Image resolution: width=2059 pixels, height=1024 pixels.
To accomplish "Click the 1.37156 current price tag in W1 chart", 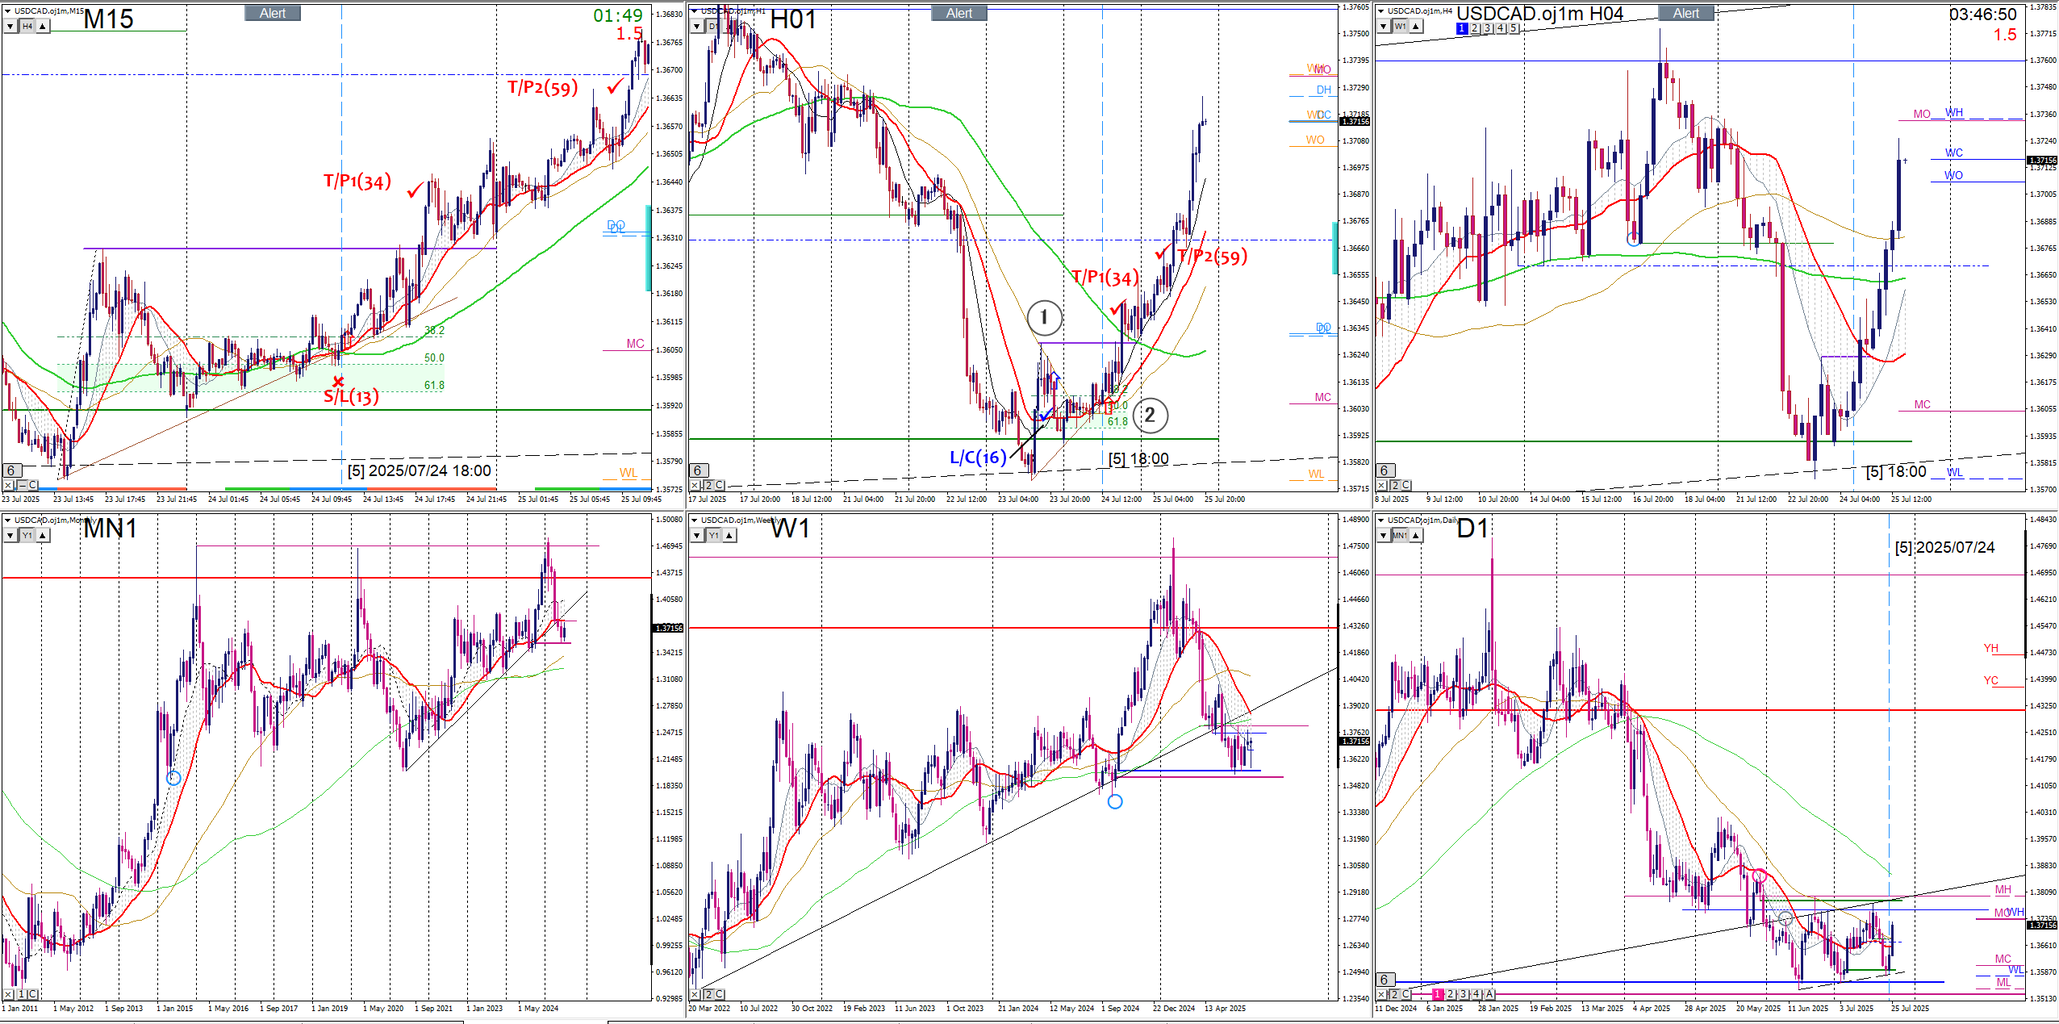I will [x=1354, y=741].
